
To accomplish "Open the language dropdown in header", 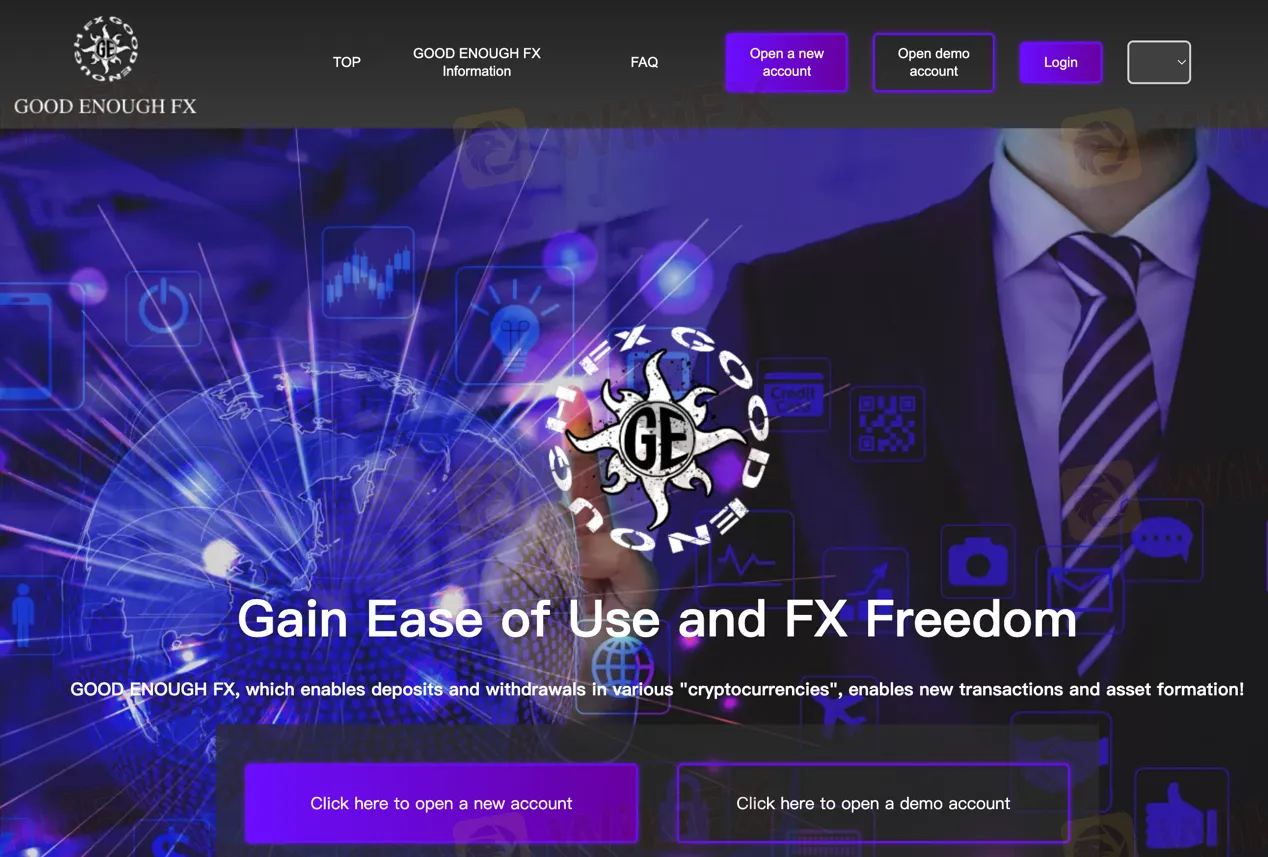I will 1159,62.
